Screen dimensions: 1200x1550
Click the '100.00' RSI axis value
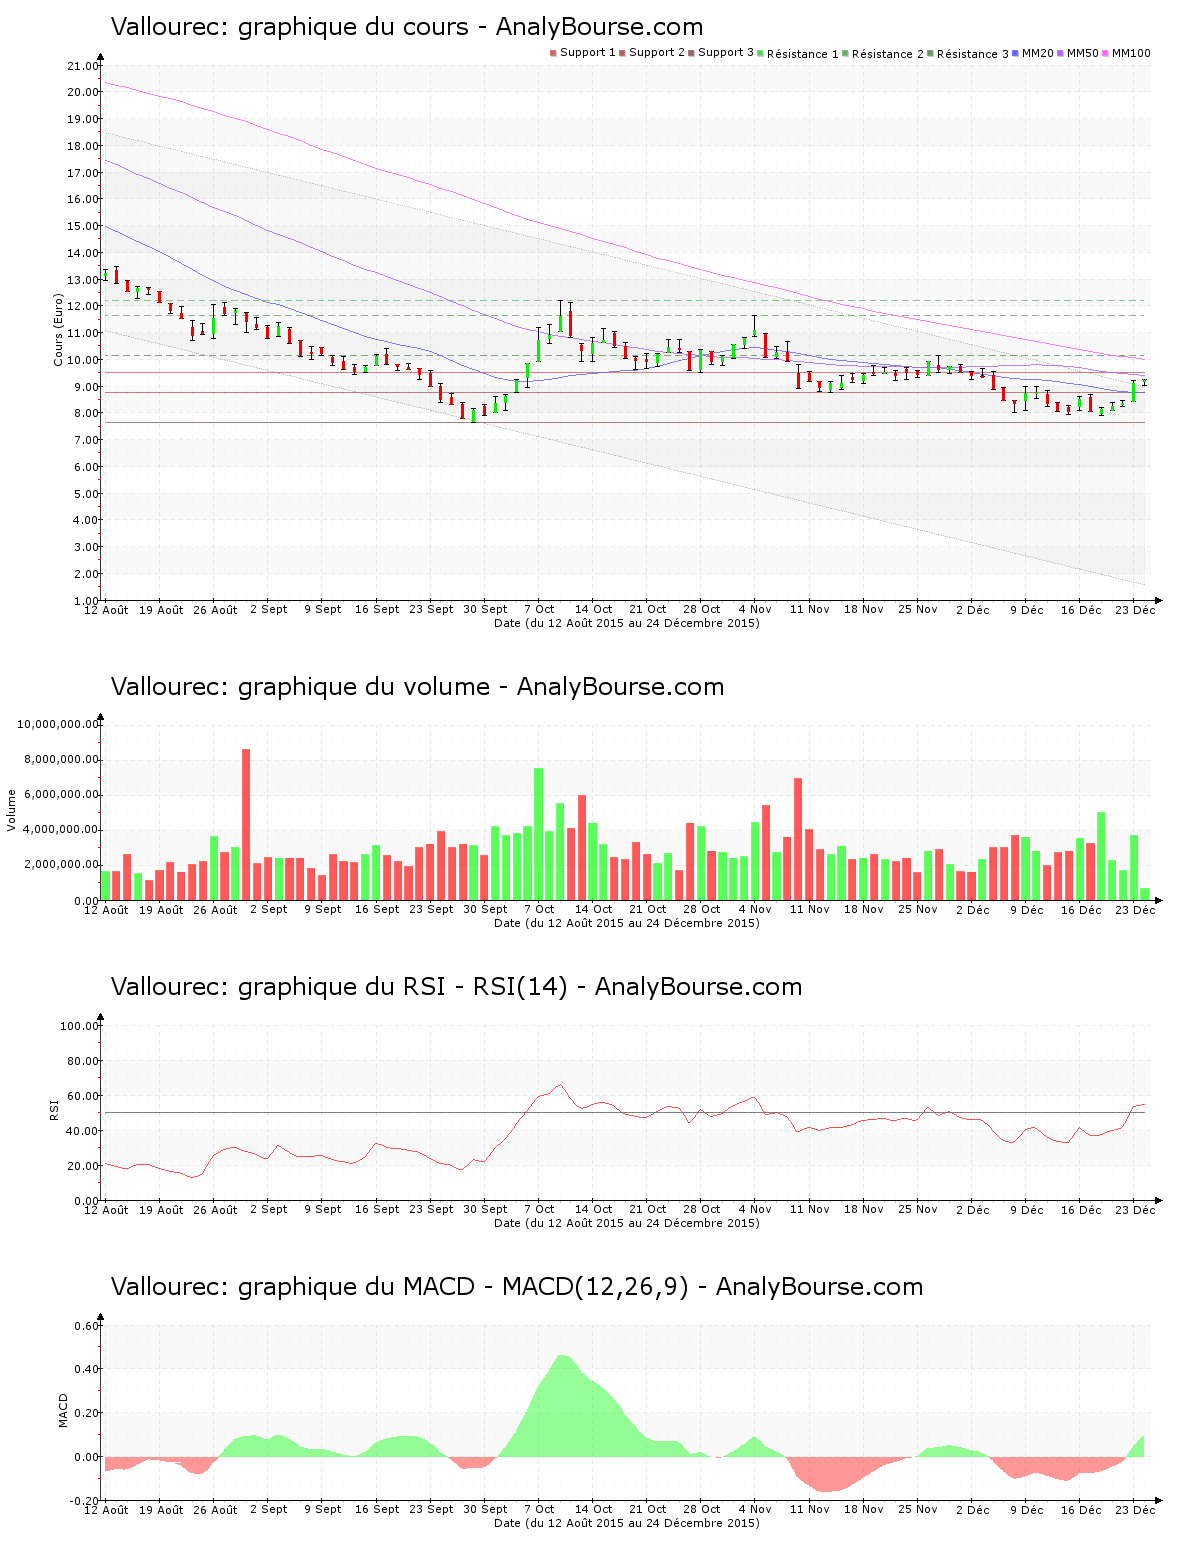click(80, 1026)
